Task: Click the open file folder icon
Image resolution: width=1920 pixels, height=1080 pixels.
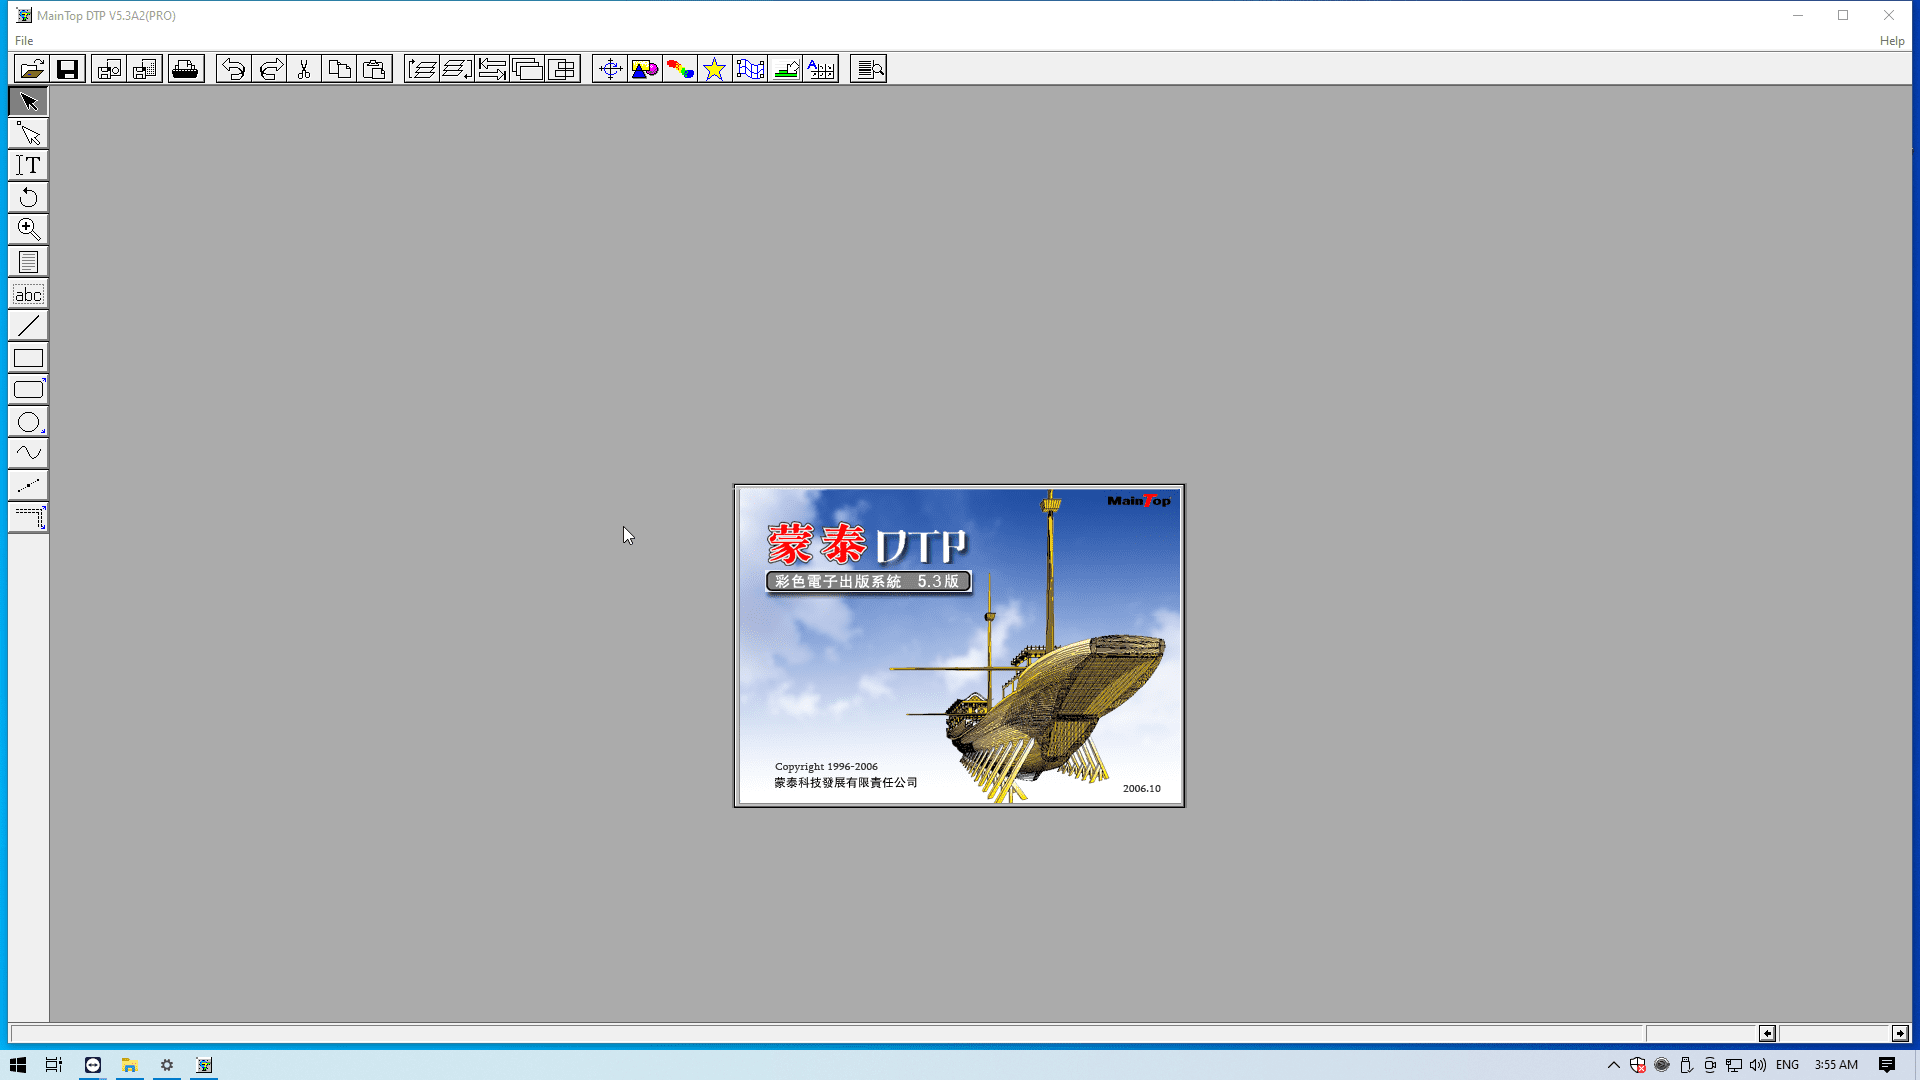Action: (x=32, y=69)
